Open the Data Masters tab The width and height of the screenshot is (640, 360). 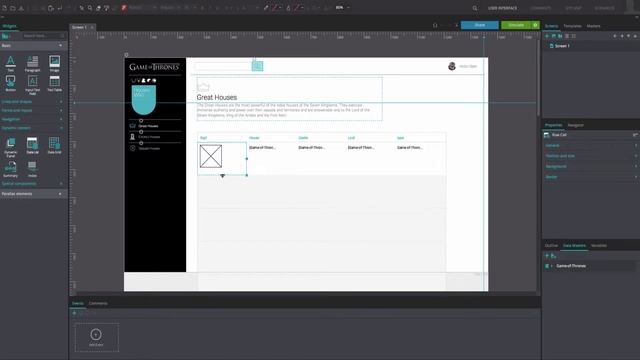[x=574, y=246]
